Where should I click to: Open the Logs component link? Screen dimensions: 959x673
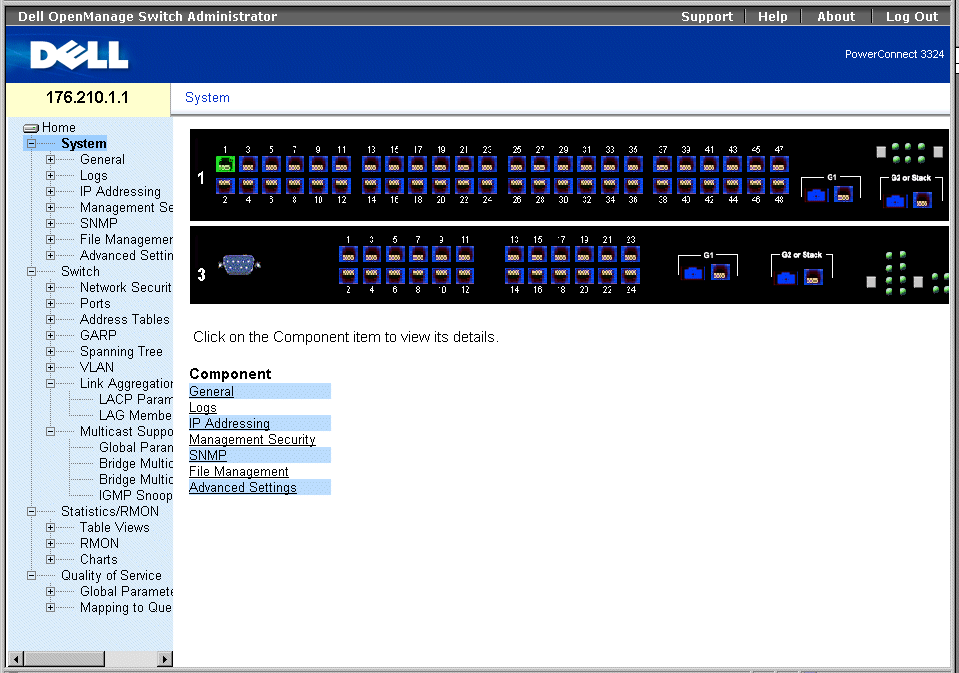coord(203,407)
